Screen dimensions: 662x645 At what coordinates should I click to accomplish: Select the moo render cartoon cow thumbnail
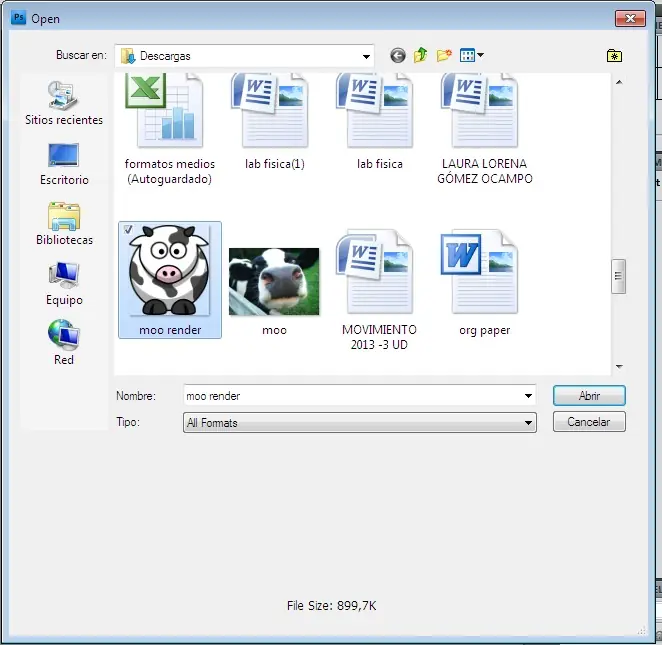[170, 280]
